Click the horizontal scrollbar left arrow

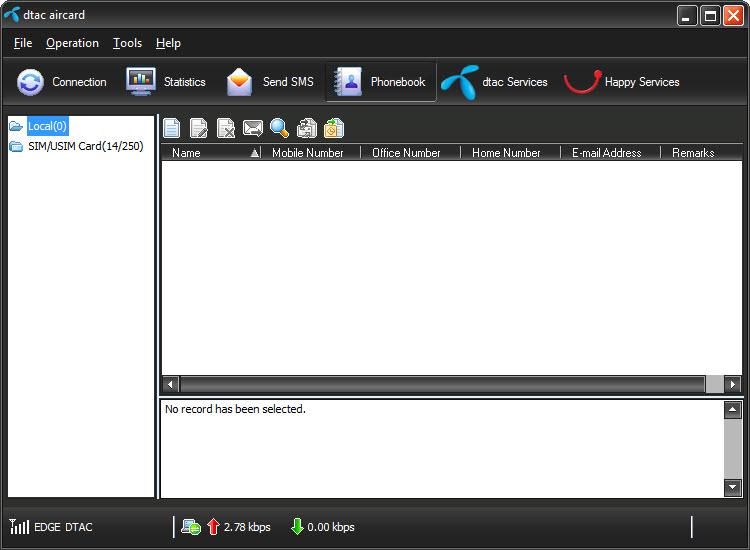170,384
